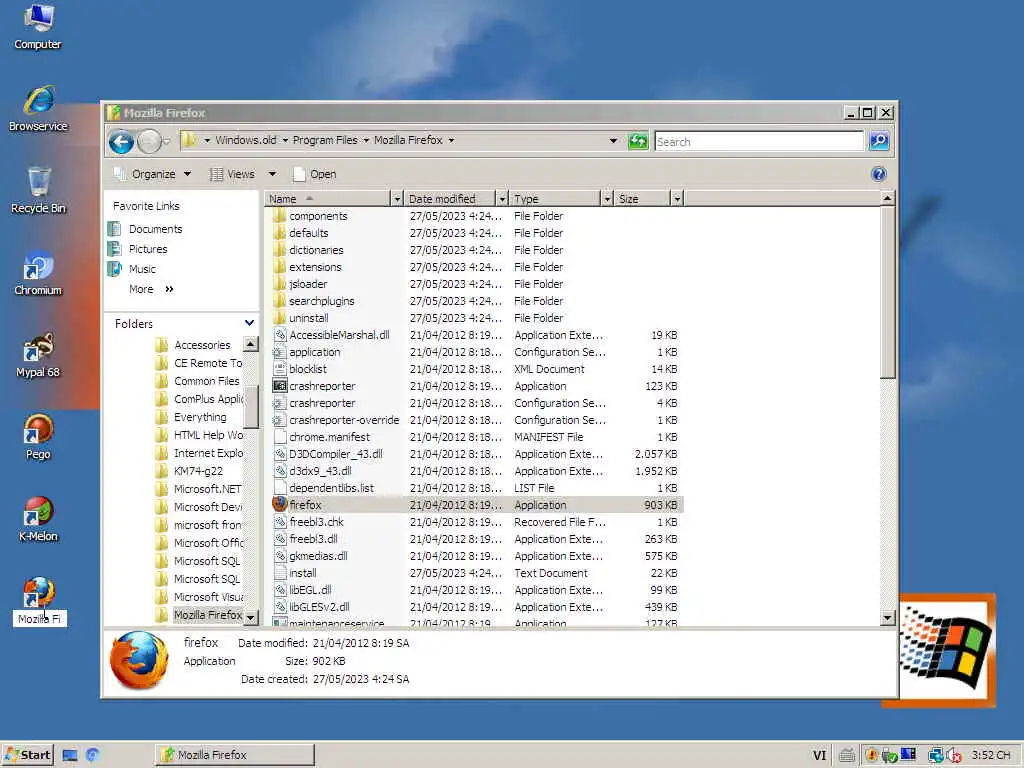Click the keyboard icon in system tray
Viewport: 1024px width, 768px height.
[847, 756]
